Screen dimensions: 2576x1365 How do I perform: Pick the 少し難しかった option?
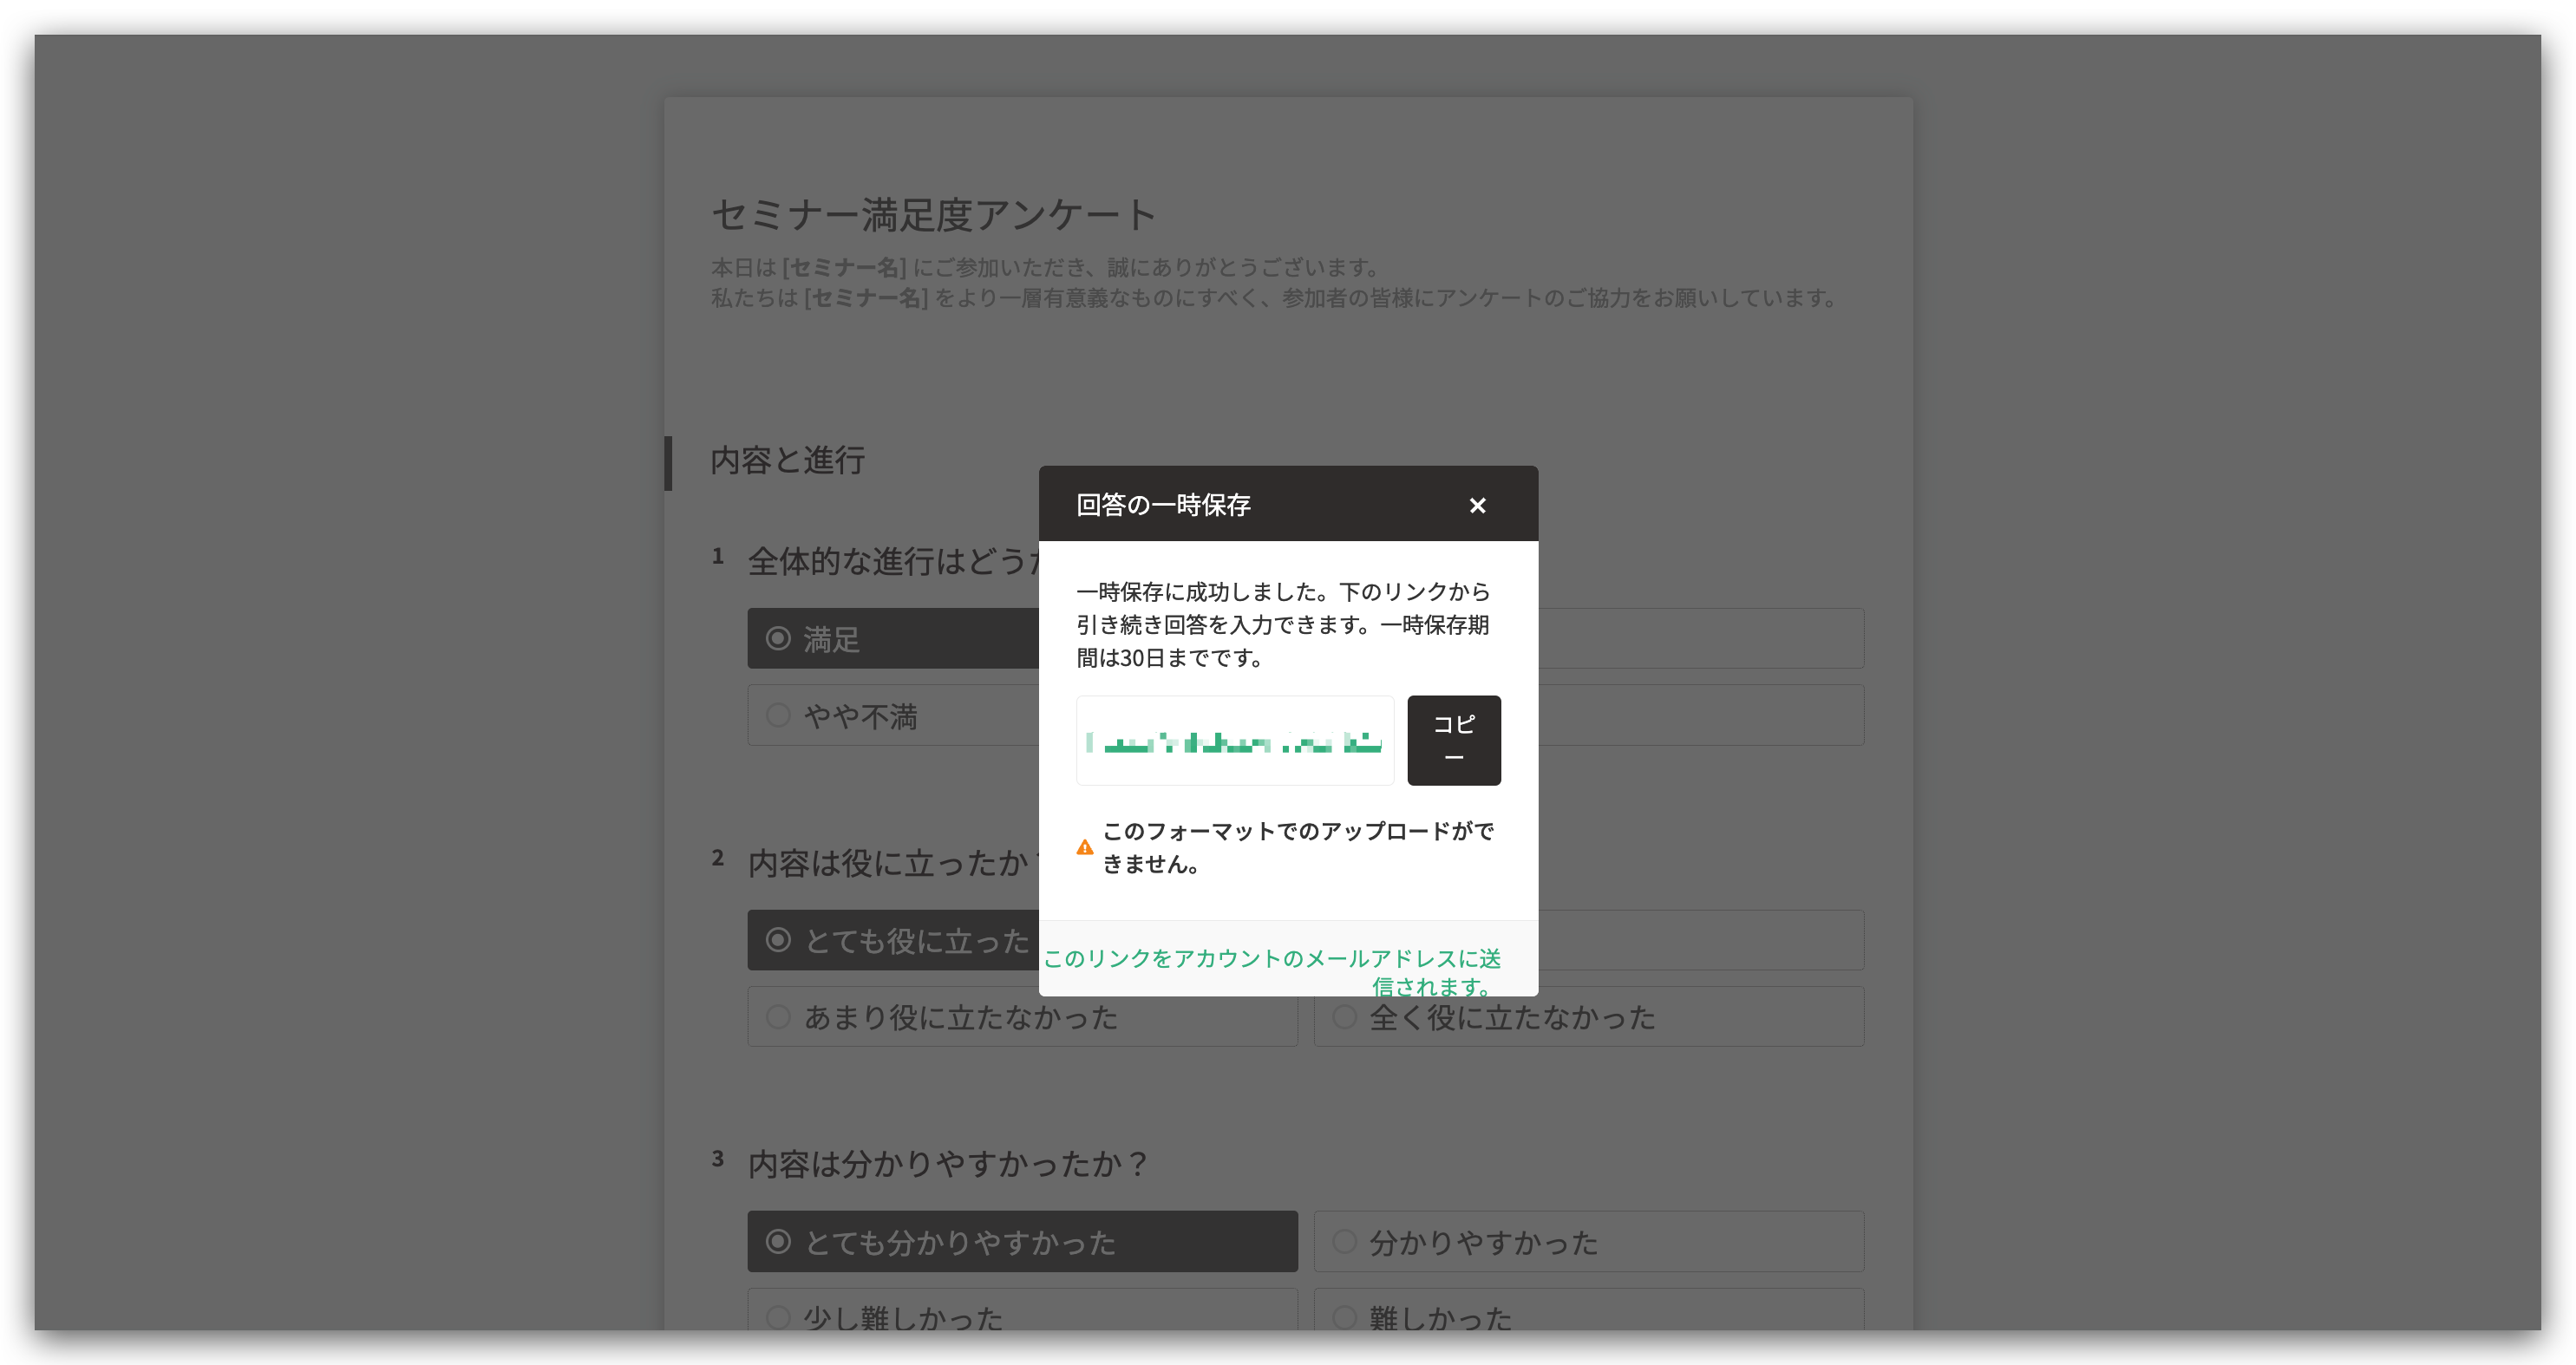tap(1022, 1310)
